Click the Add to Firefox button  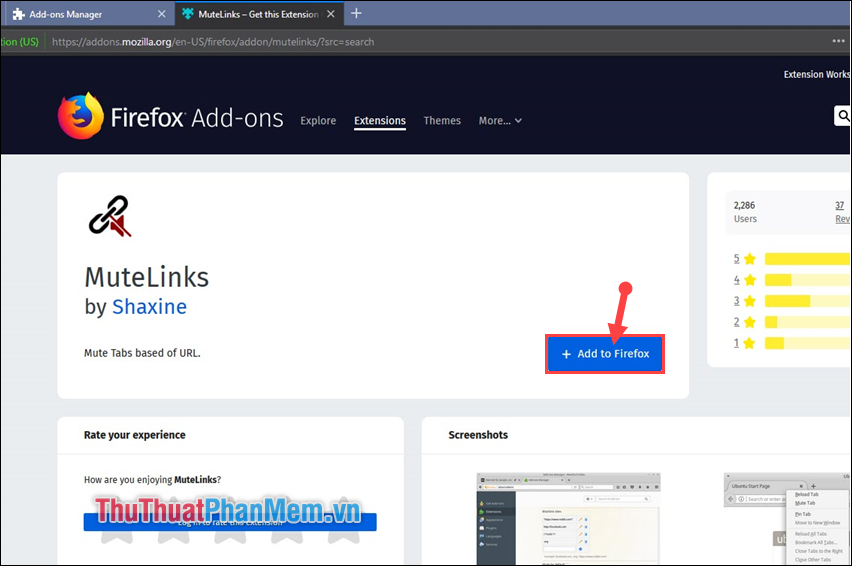[605, 354]
